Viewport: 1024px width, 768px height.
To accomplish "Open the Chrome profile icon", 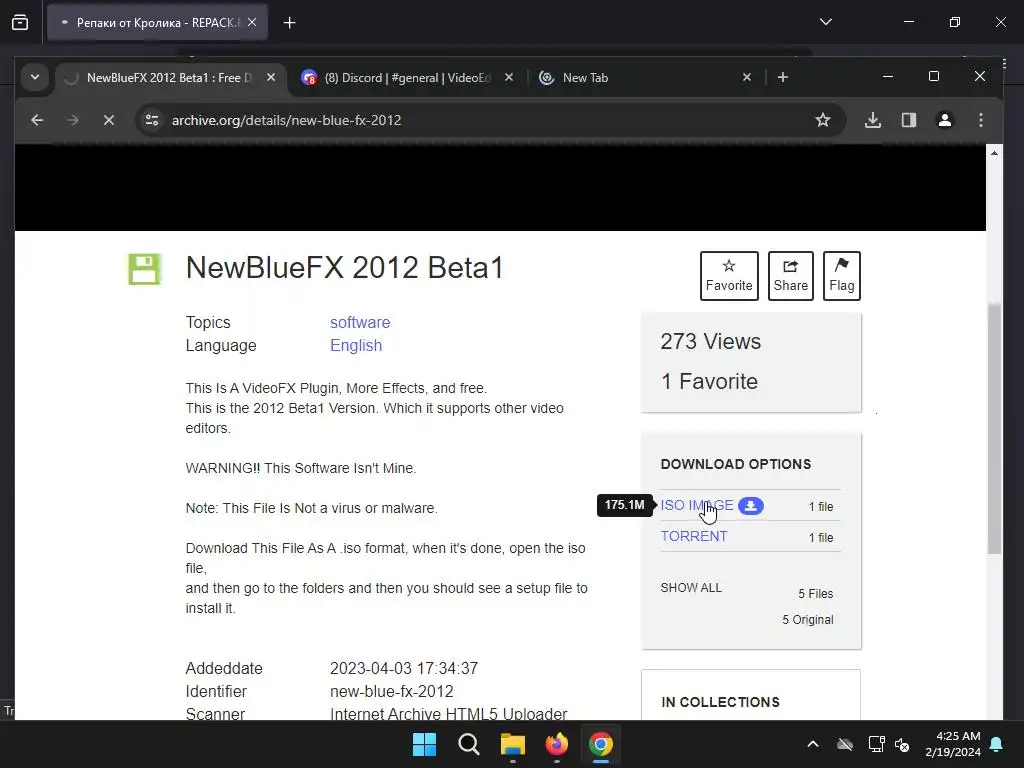I will [945, 120].
